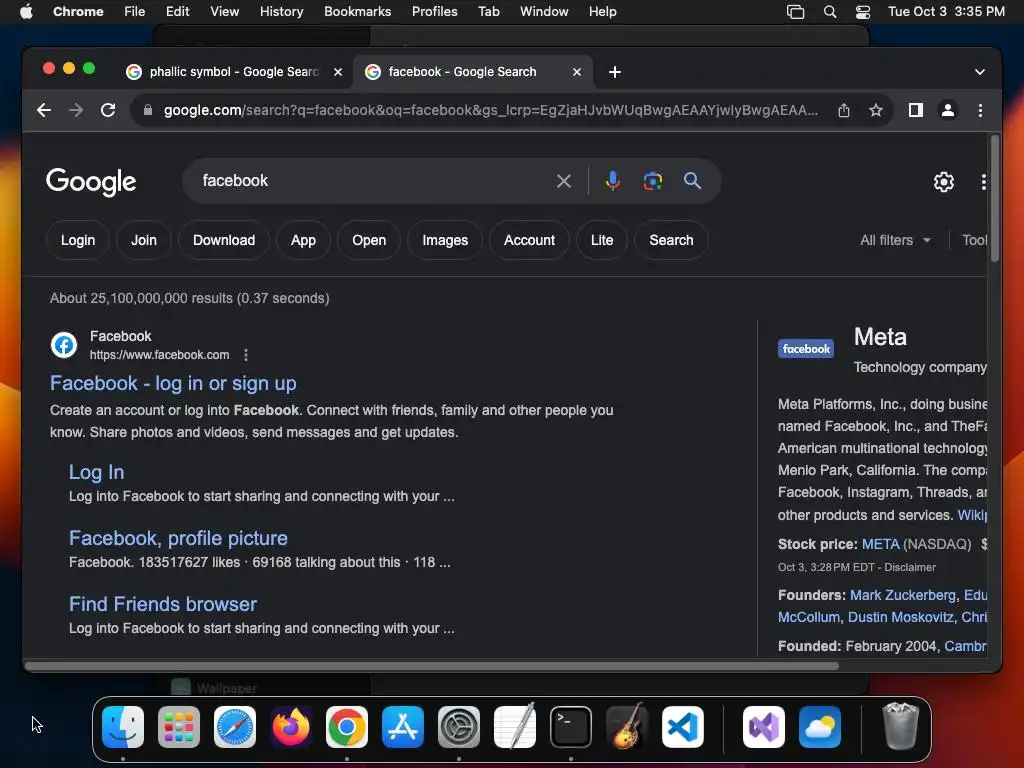Open the App Store dock icon

403,727
